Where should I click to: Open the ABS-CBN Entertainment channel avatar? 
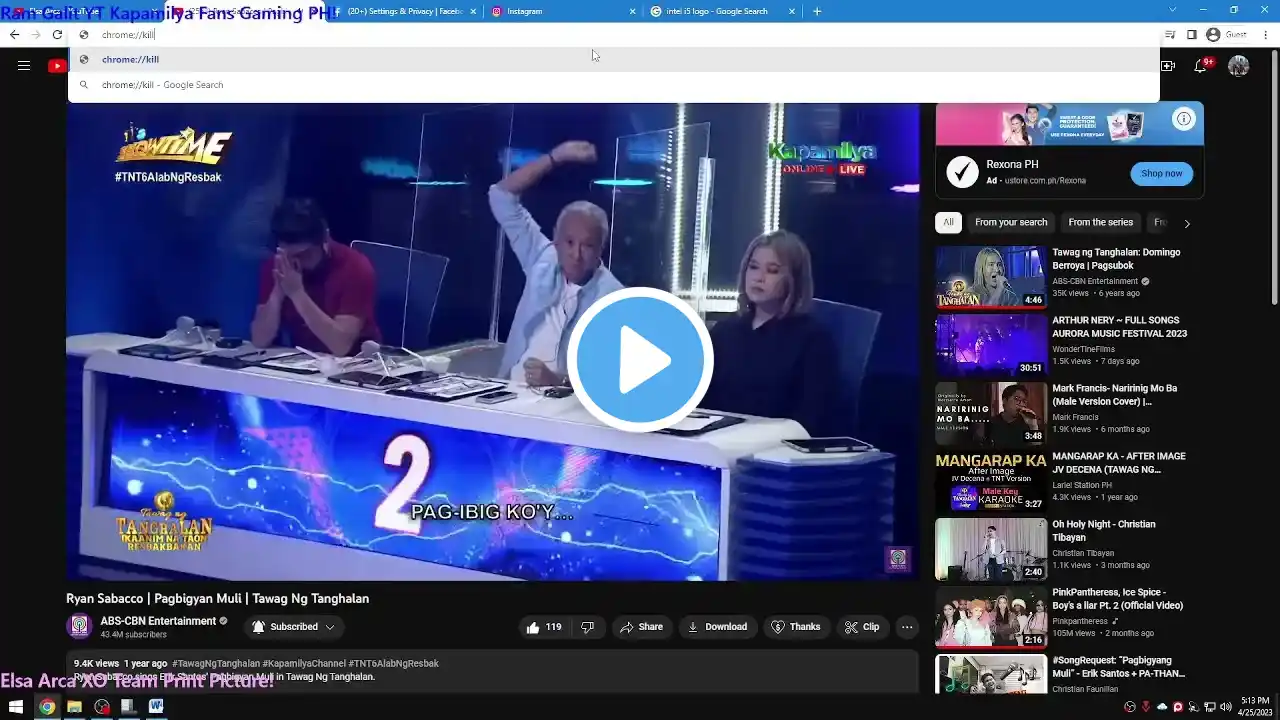click(79, 627)
